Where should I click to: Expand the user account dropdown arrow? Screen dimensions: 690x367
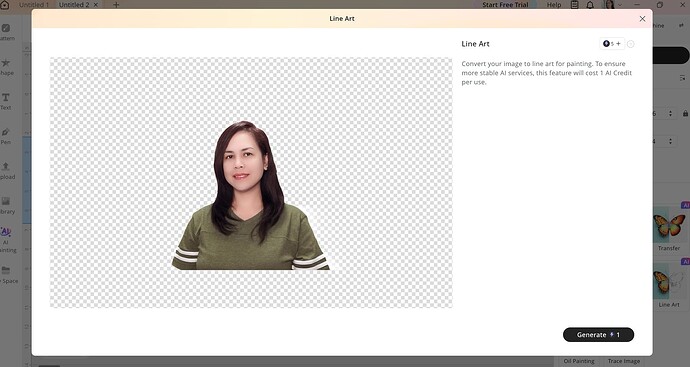[x=620, y=5]
